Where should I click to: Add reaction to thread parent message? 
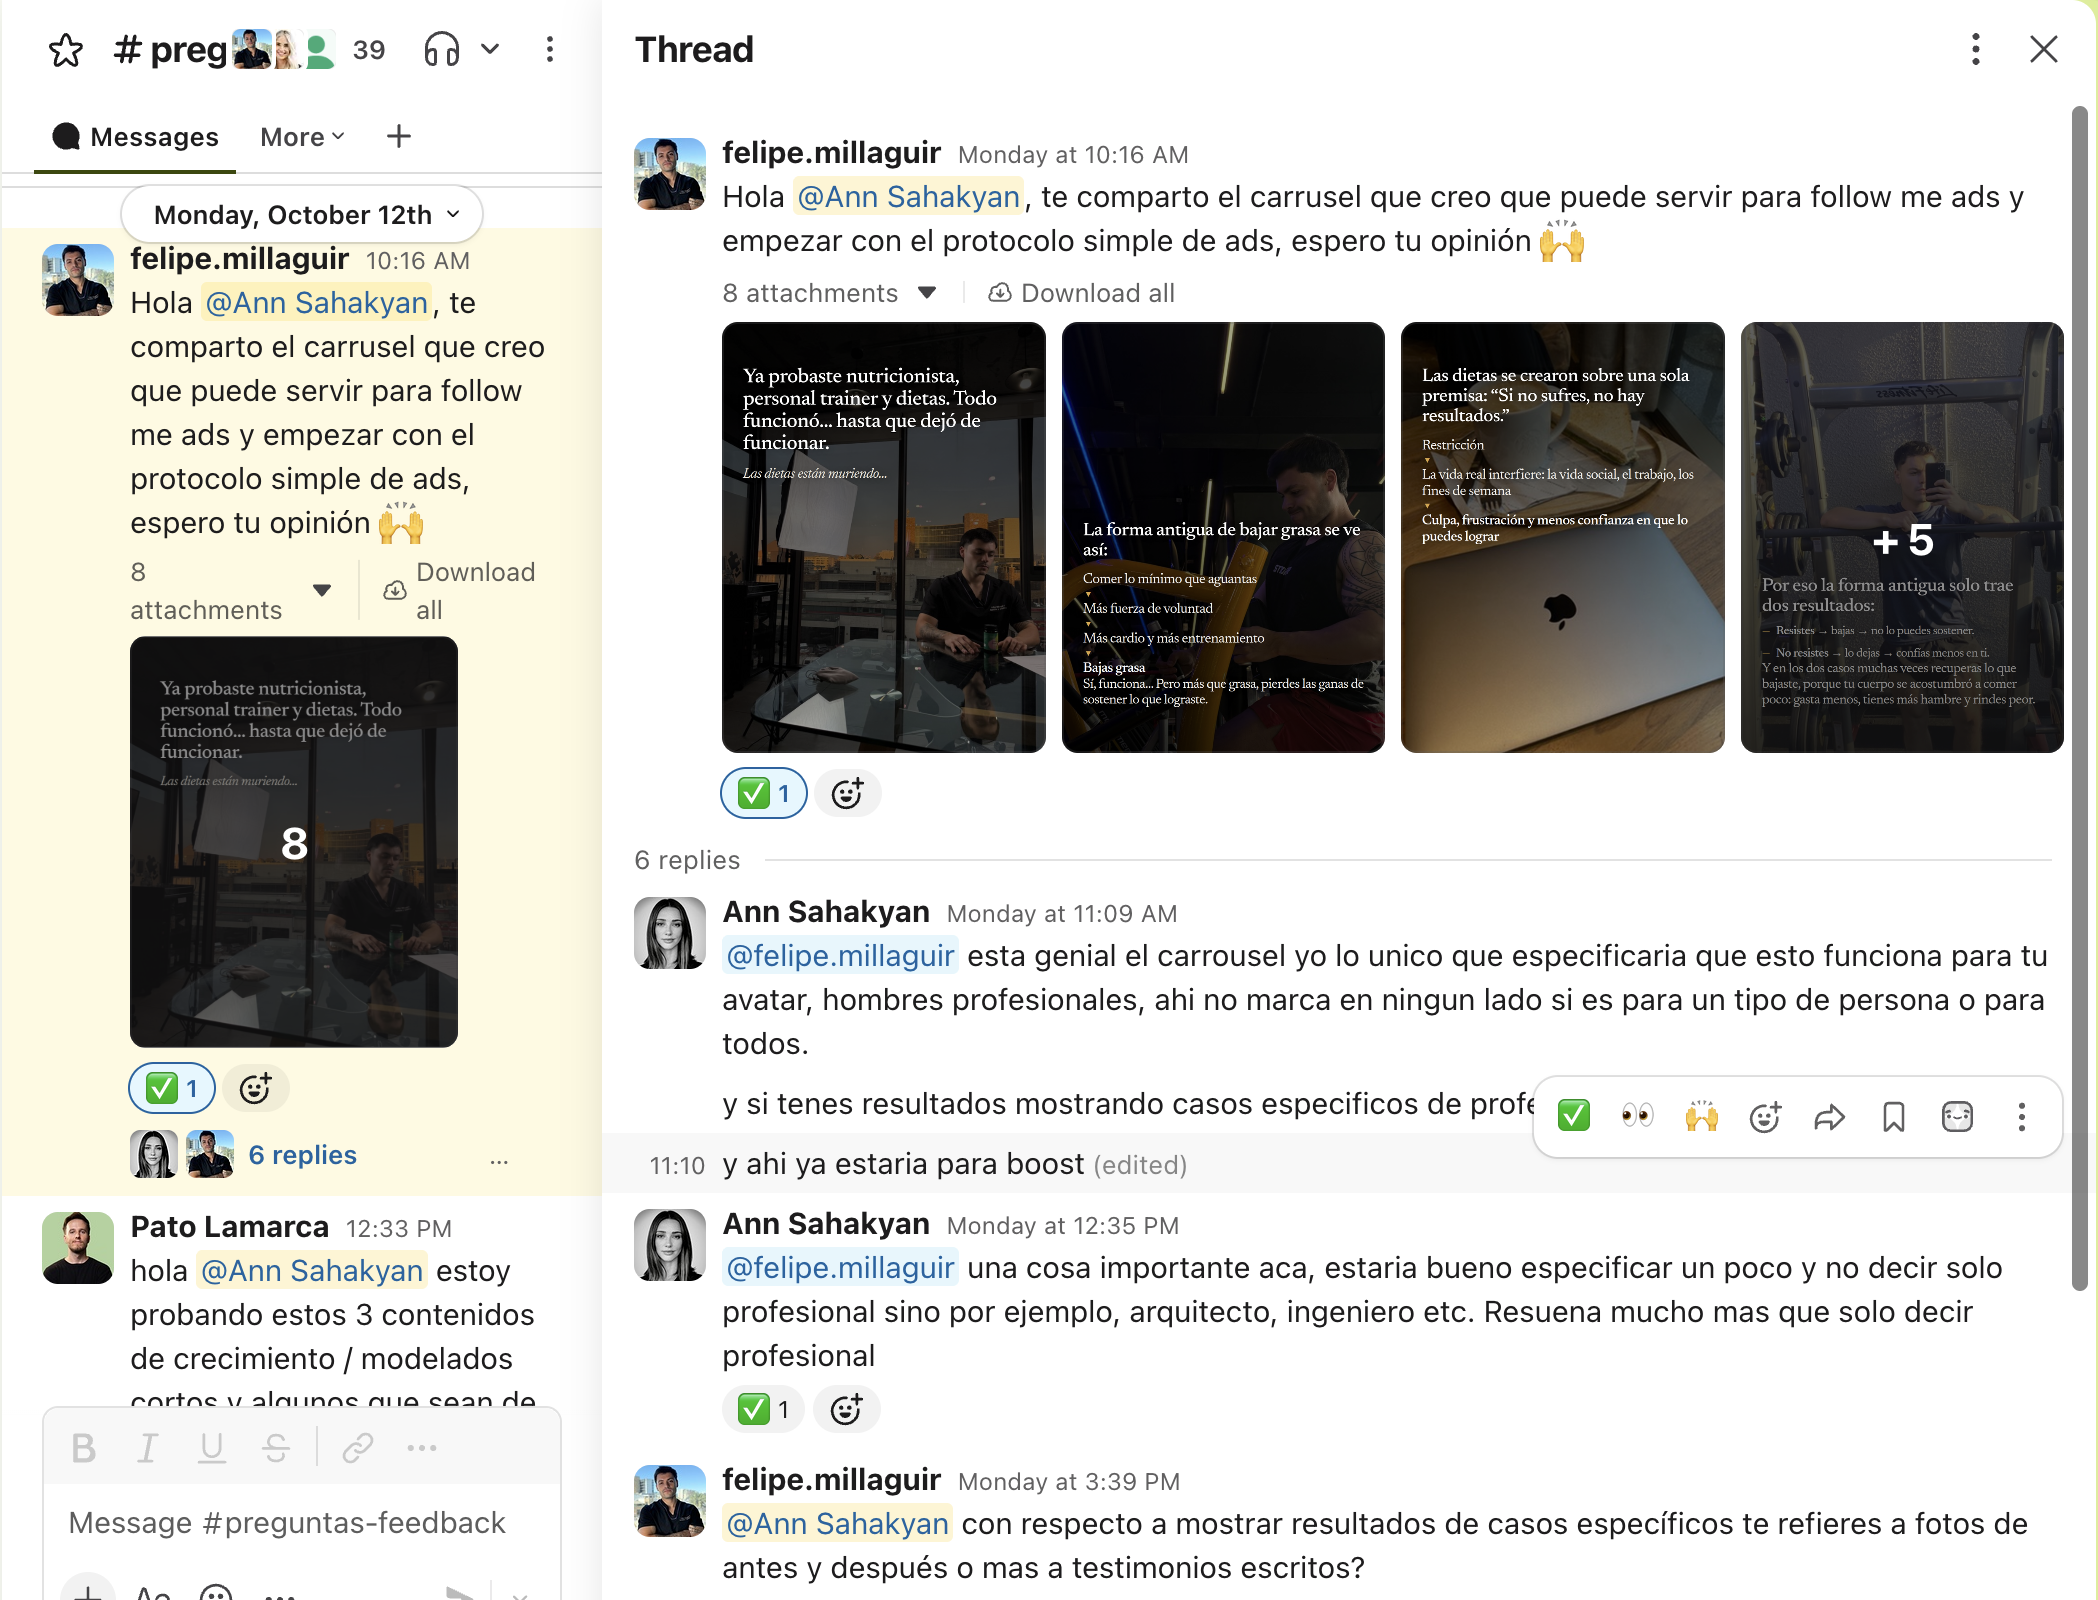[x=847, y=794]
